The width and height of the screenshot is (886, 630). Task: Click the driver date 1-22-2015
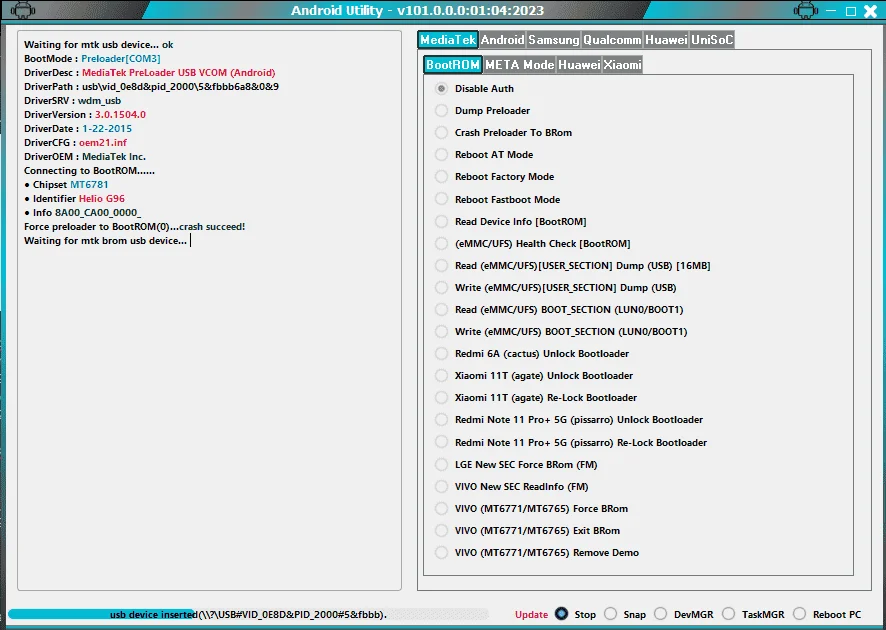tap(107, 129)
